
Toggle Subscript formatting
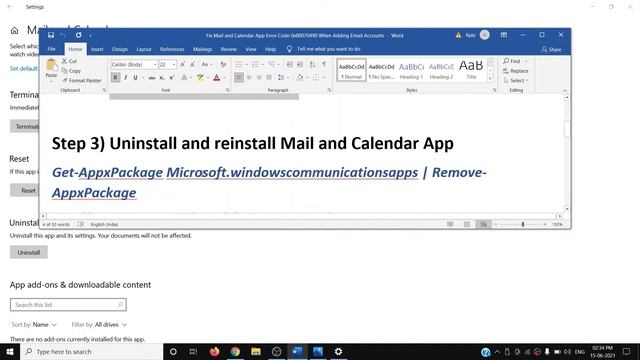(162, 78)
